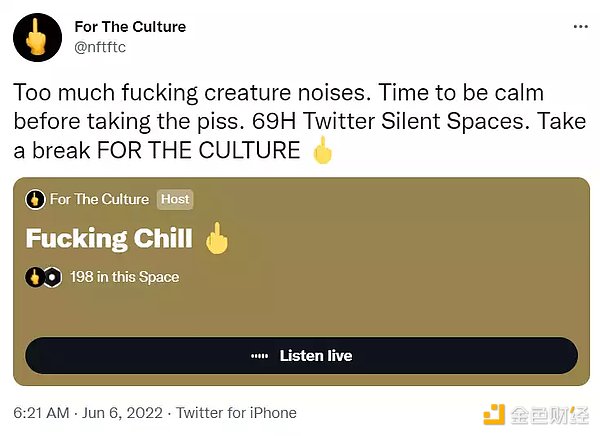Screen dimensions: 600x436
Task: Open the 198 in this Space listener count
Action: (124, 277)
